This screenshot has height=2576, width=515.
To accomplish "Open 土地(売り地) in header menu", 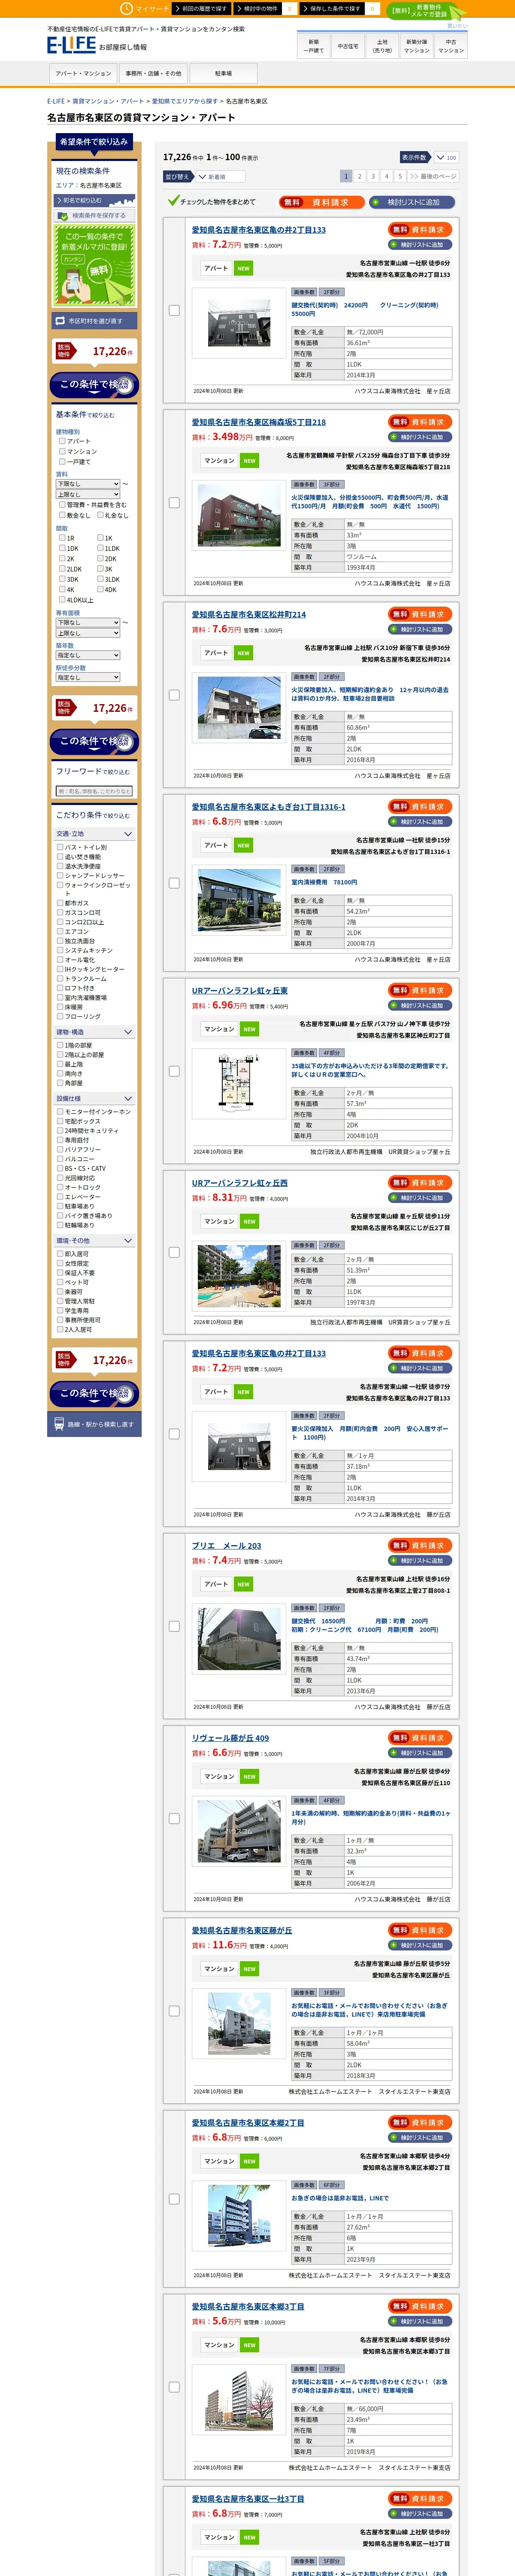I will 382,46.
